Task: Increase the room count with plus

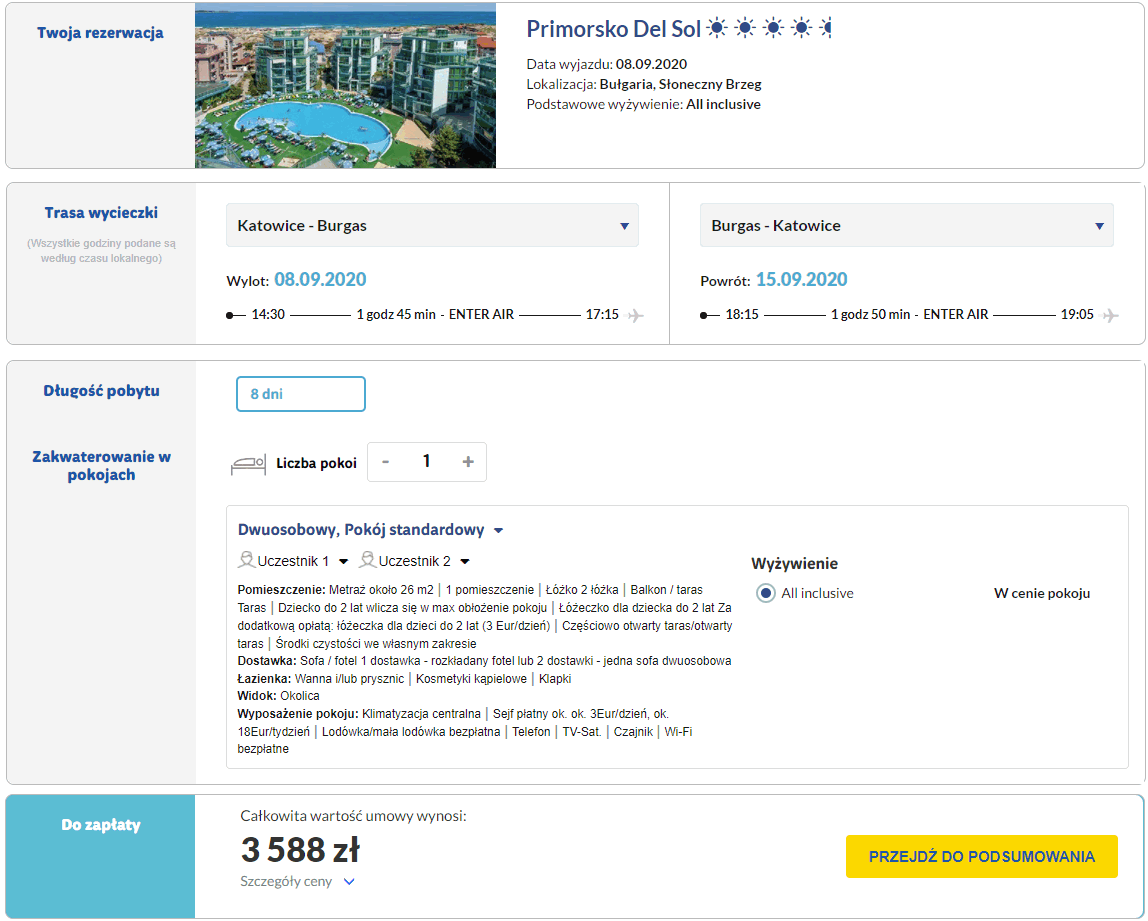Action: [468, 462]
